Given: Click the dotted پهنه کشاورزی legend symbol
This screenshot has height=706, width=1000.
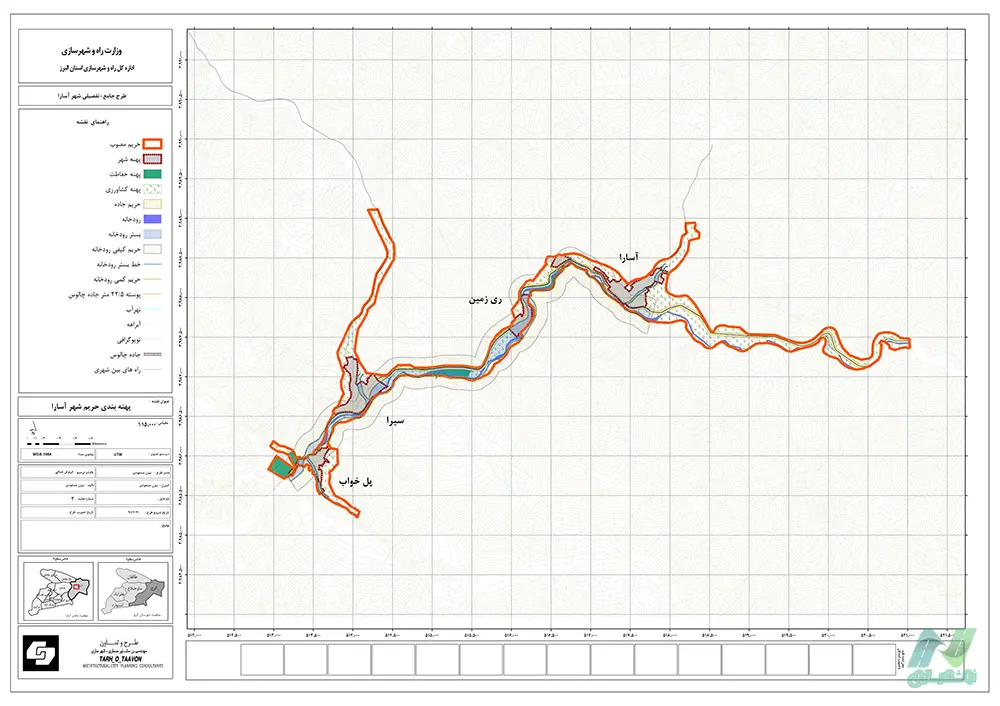Looking at the screenshot, I should click(x=151, y=188).
